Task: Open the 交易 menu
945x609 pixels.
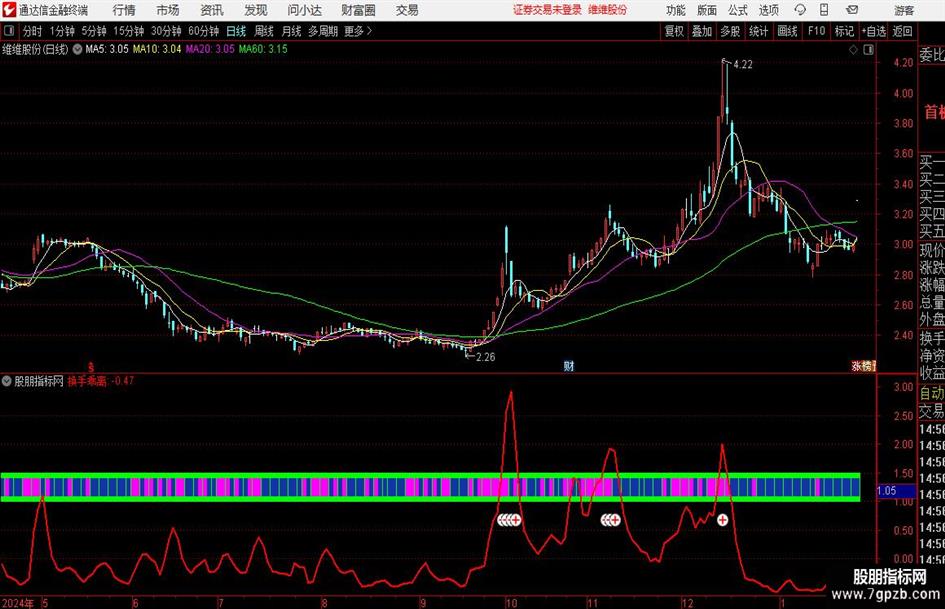Action: [x=407, y=10]
